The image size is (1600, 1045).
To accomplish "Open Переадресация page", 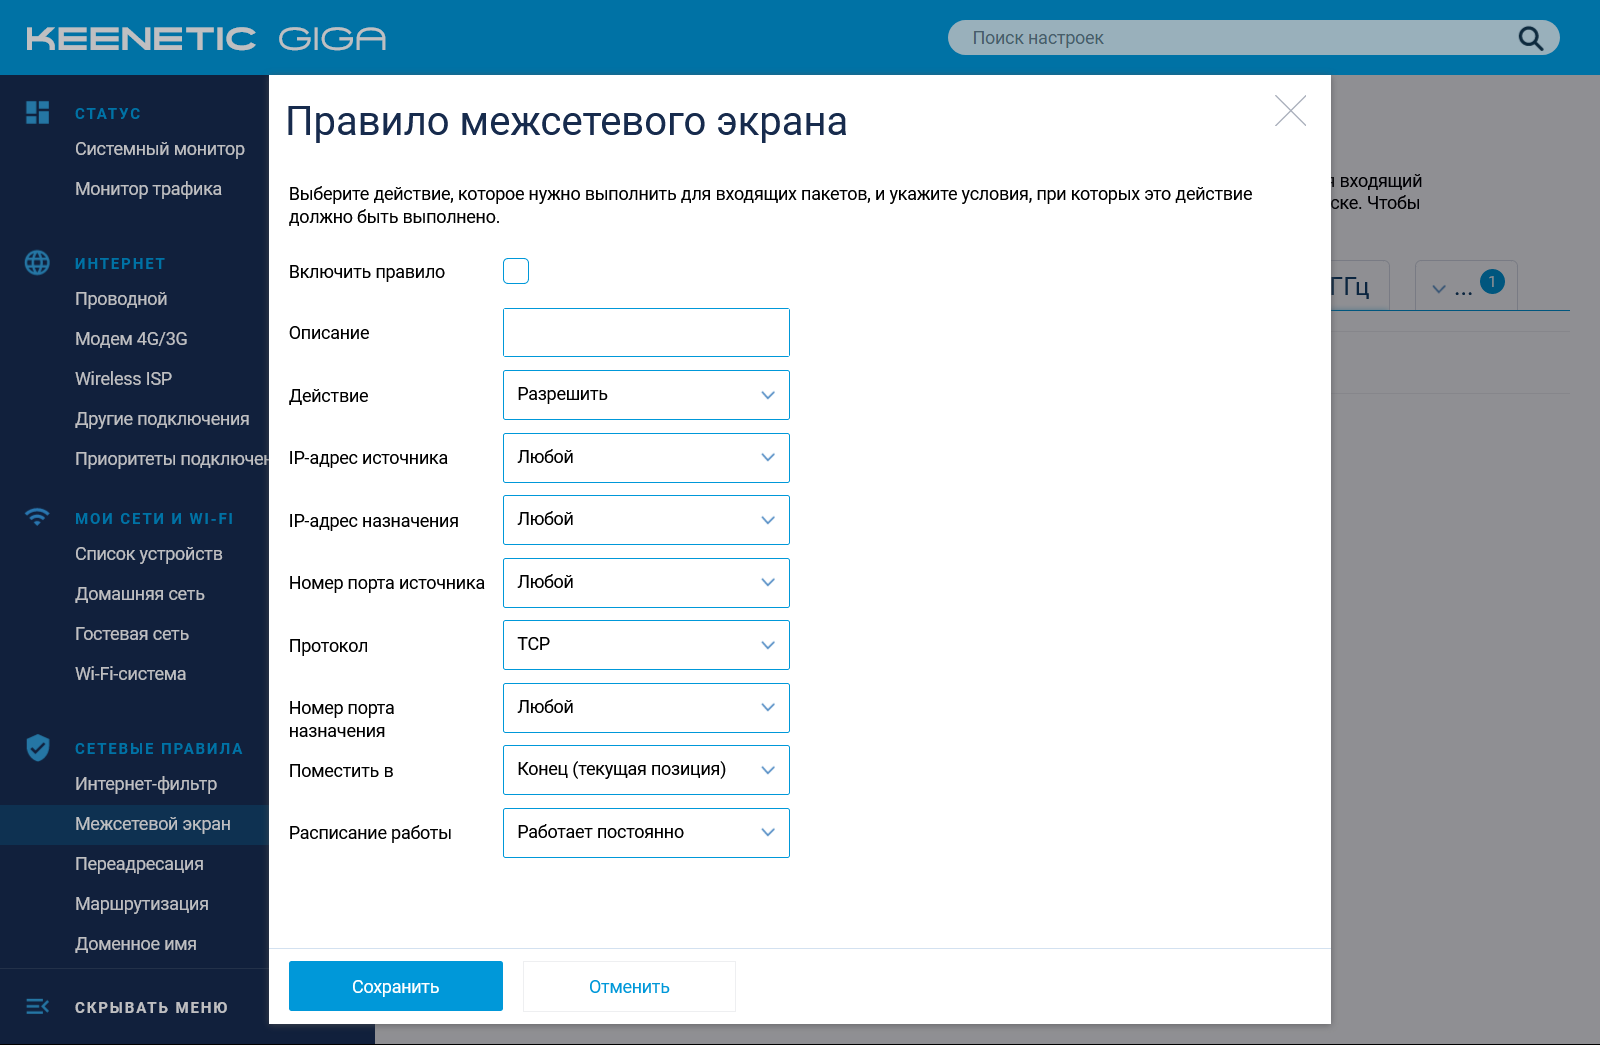I will pyautogui.click(x=139, y=864).
